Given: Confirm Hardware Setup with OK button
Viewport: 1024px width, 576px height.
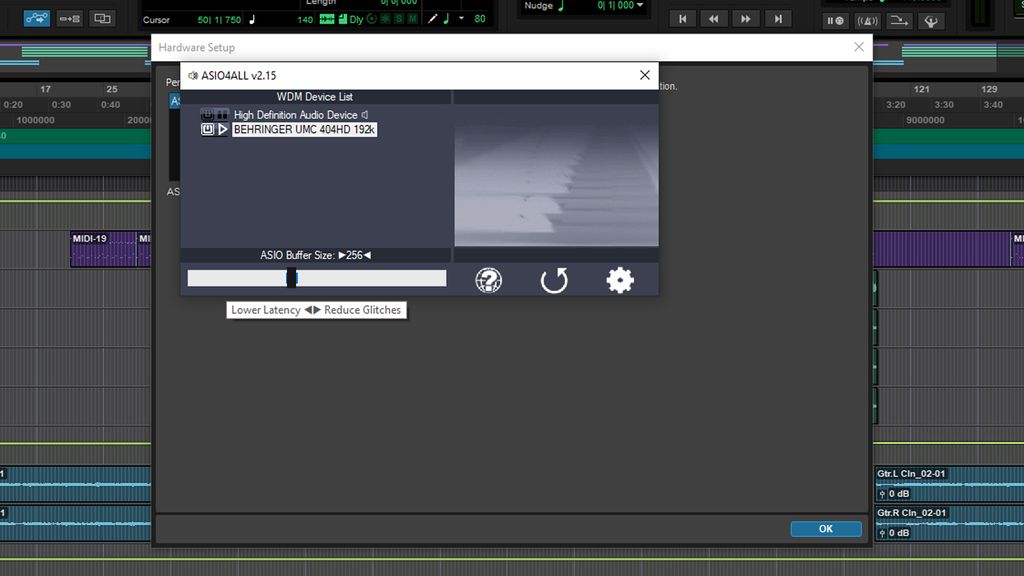Looking at the screenshot, I should click(x=826, y=529).
